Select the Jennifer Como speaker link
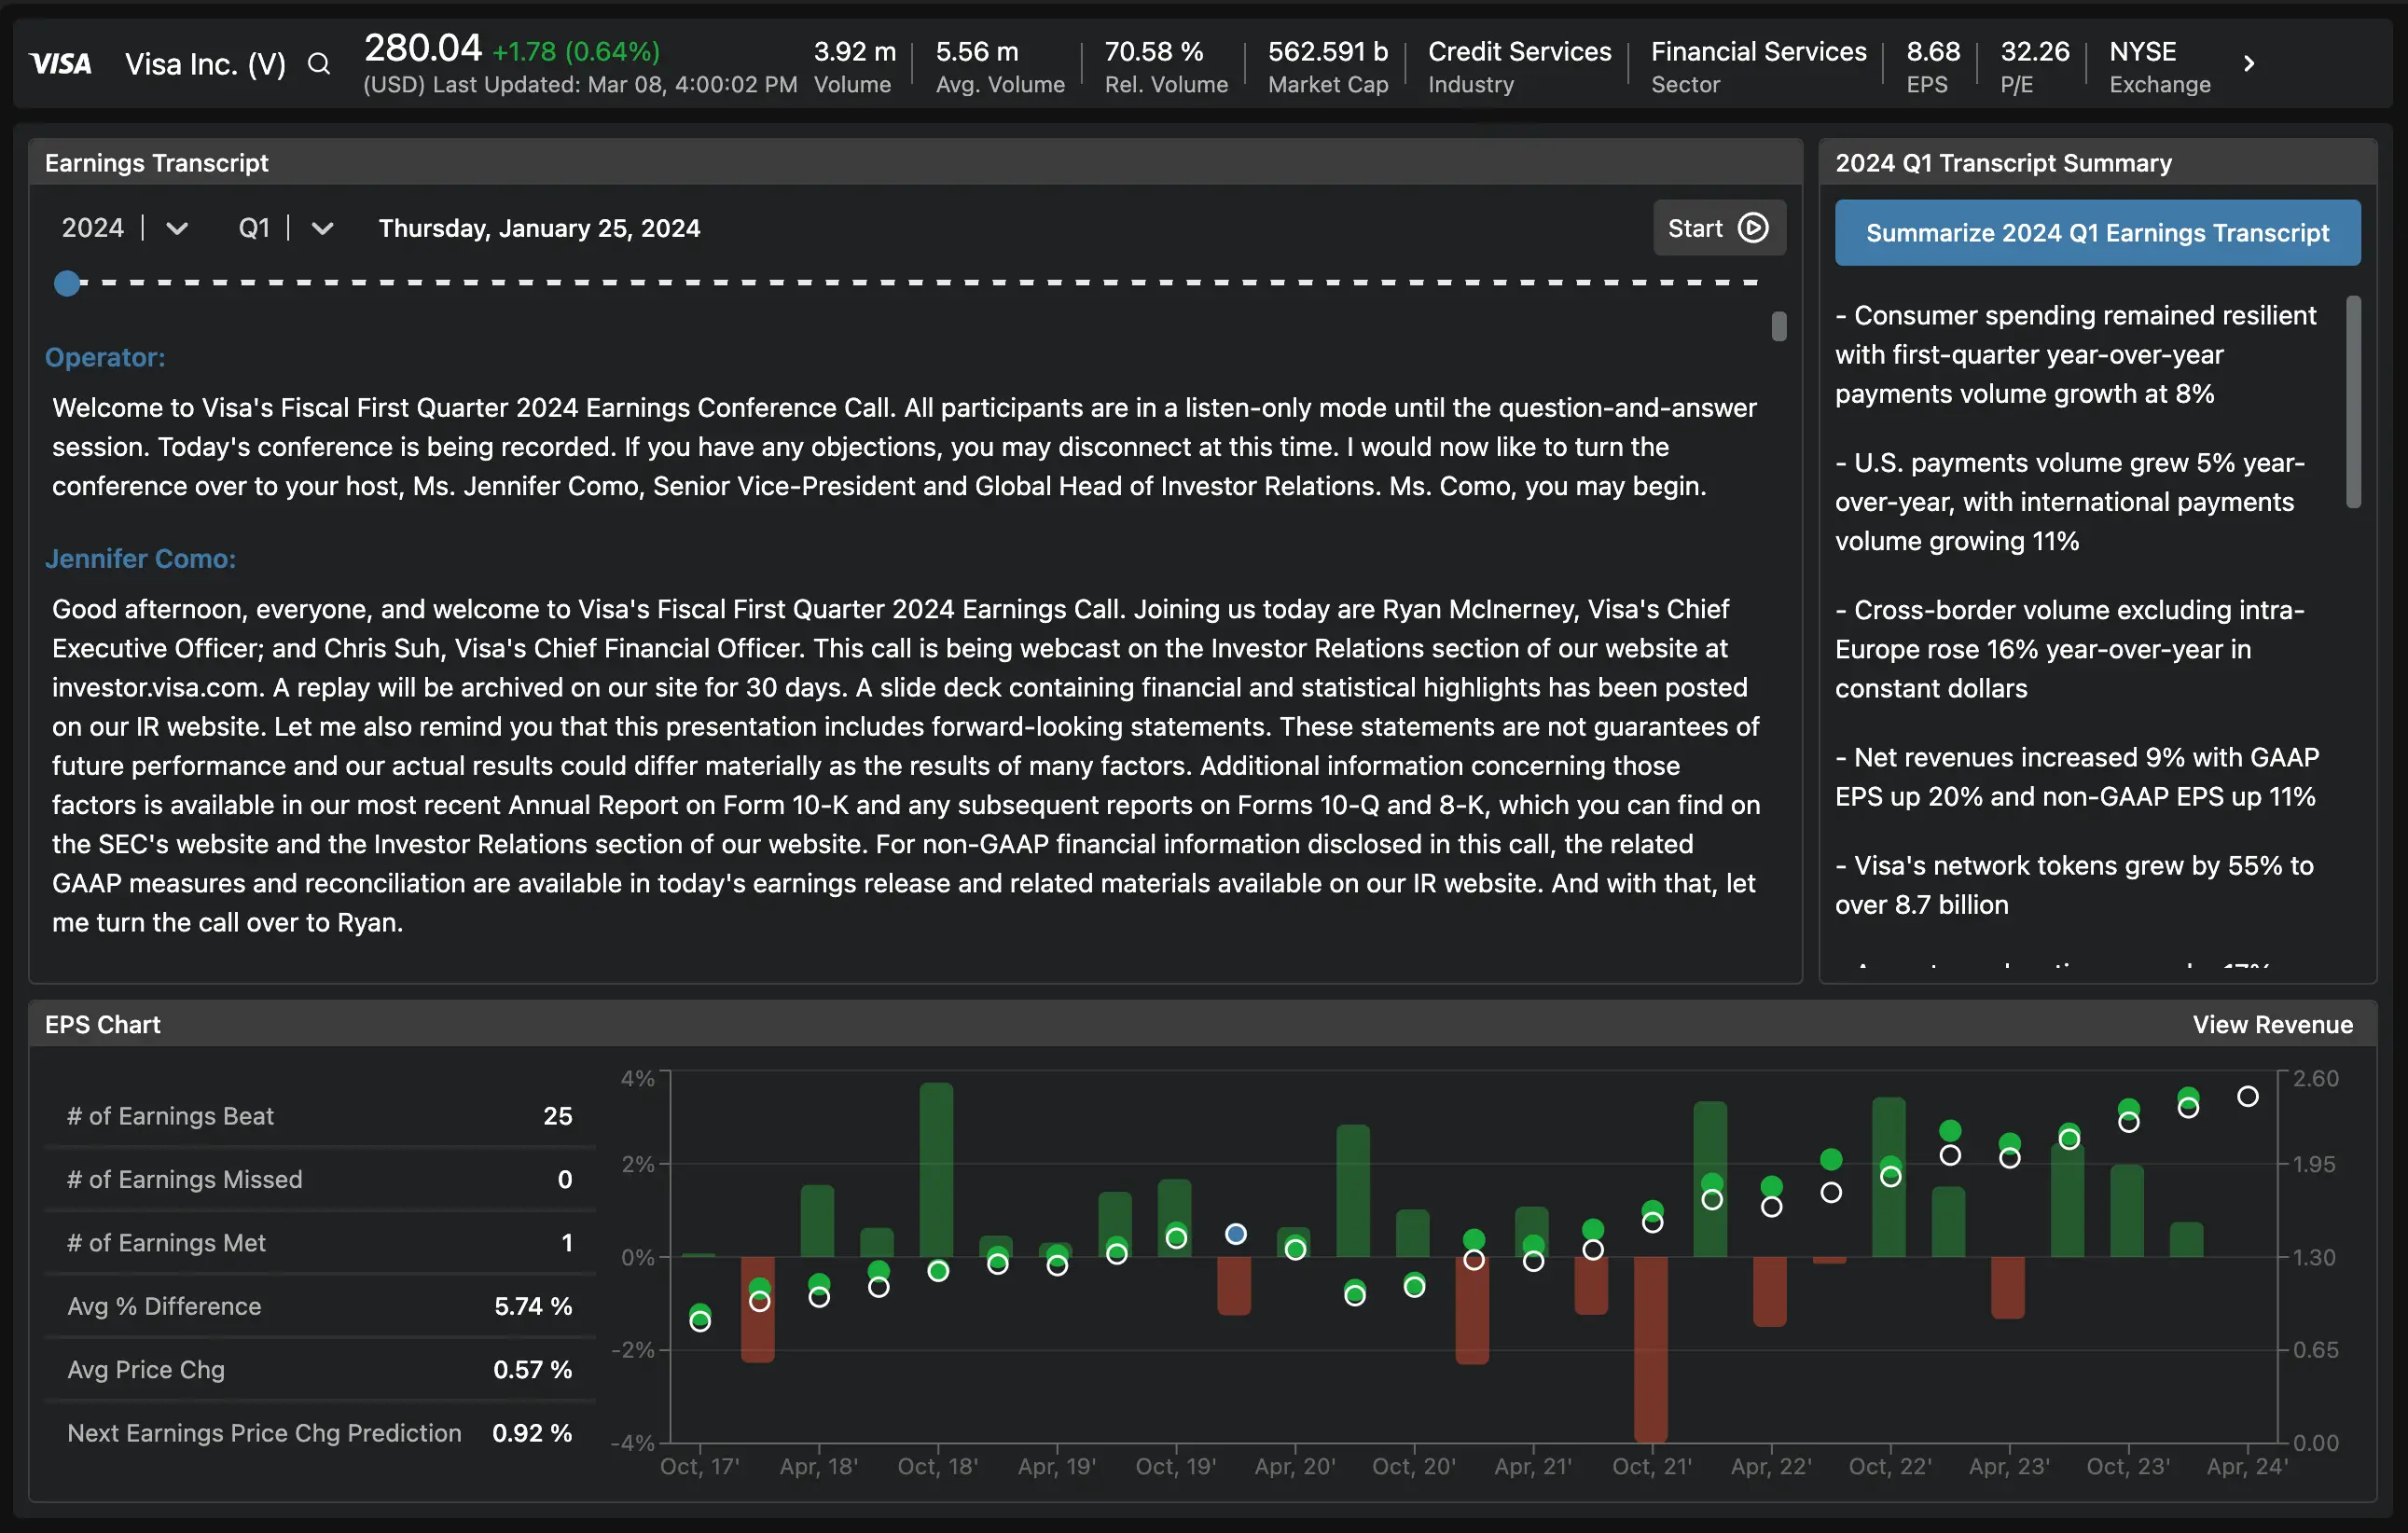Viewport: 2408px width, 1533px height. (140, 558)
